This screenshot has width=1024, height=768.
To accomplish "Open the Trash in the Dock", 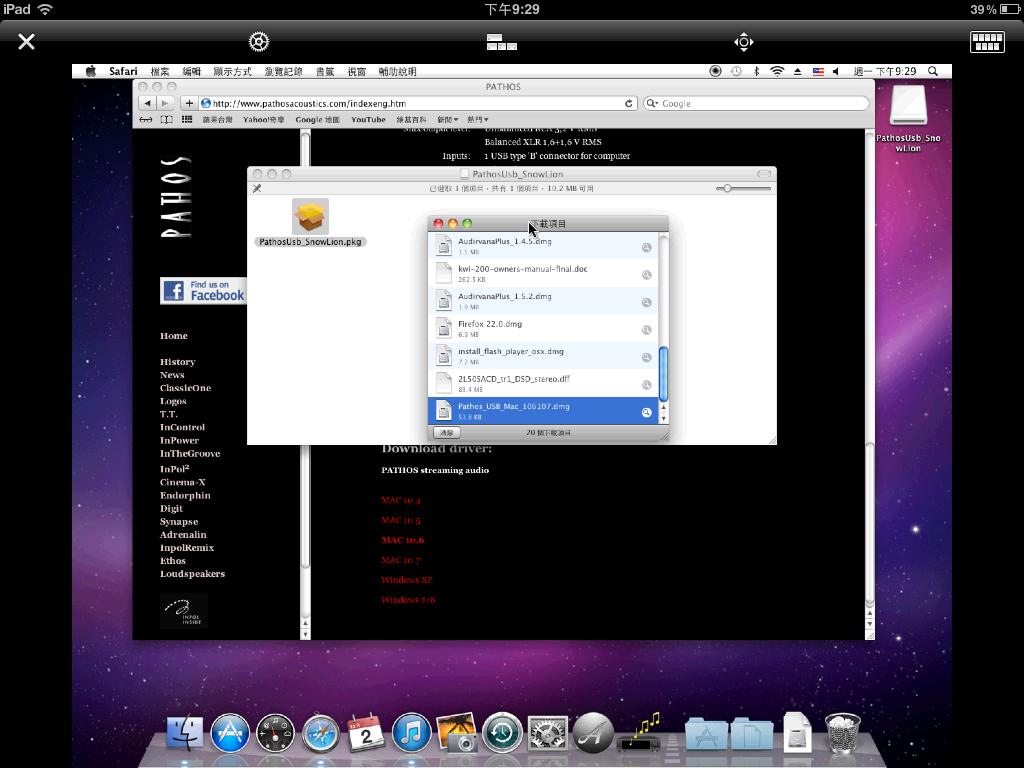I will point(842,733).
